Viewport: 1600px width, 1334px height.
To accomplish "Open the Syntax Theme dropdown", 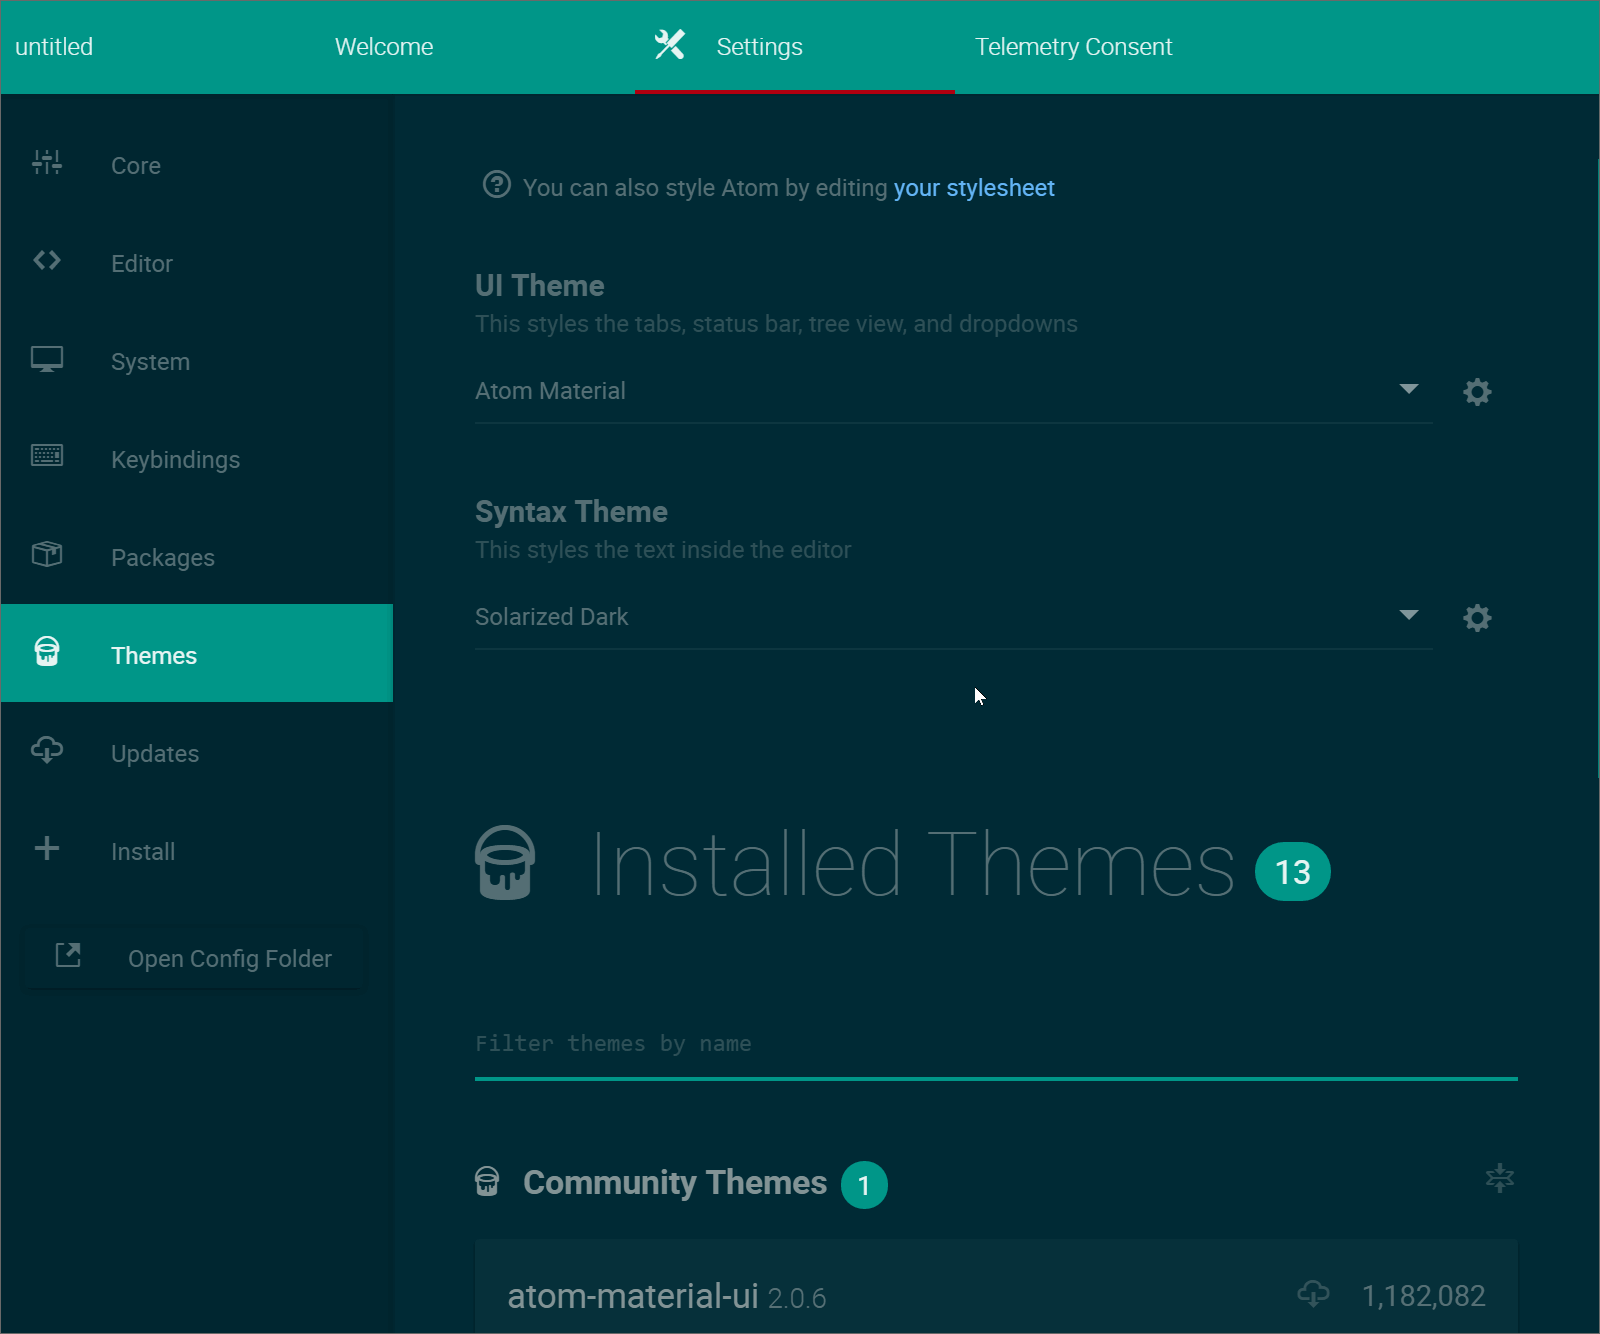I will point(954,617).
